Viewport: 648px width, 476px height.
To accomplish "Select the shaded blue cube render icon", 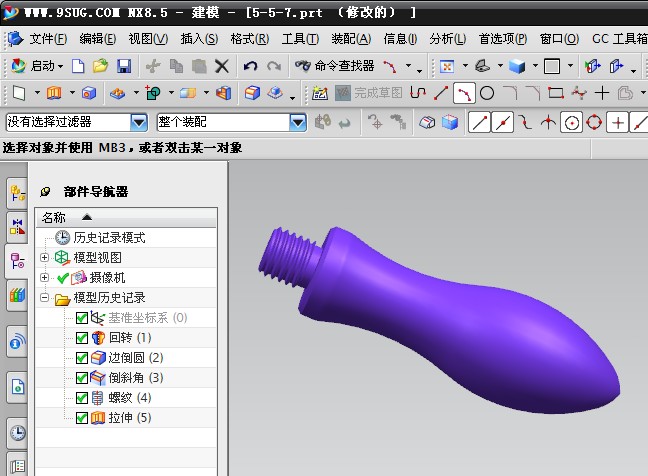I will point(517,66).
